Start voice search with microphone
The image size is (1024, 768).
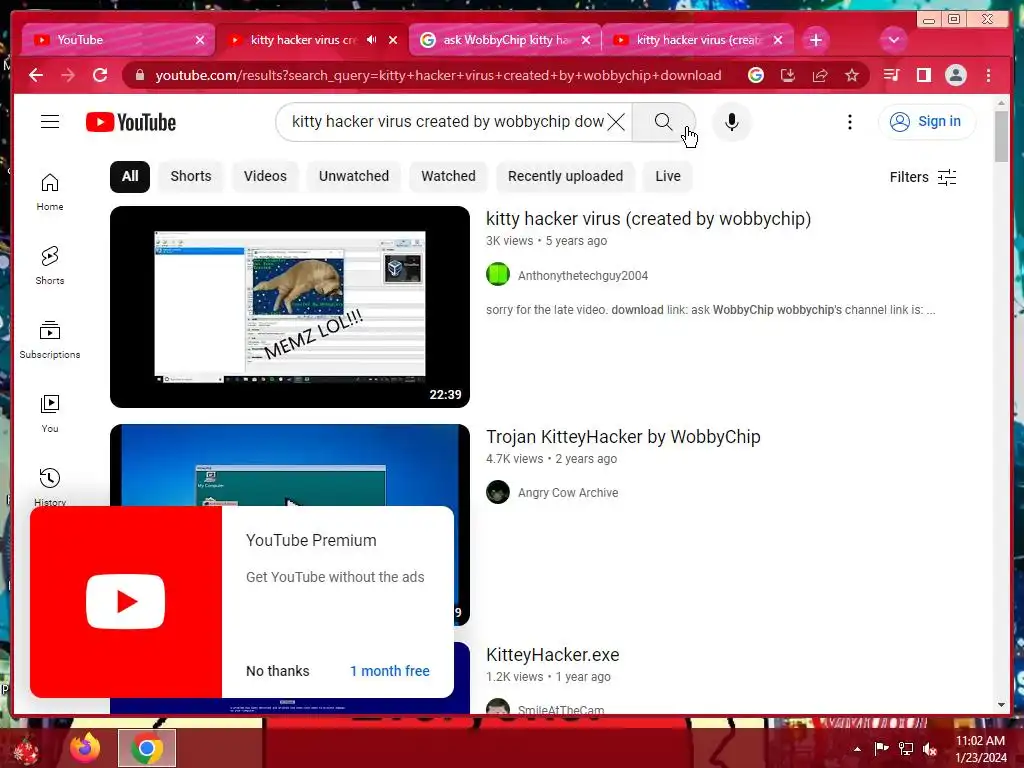click(732, 121)
